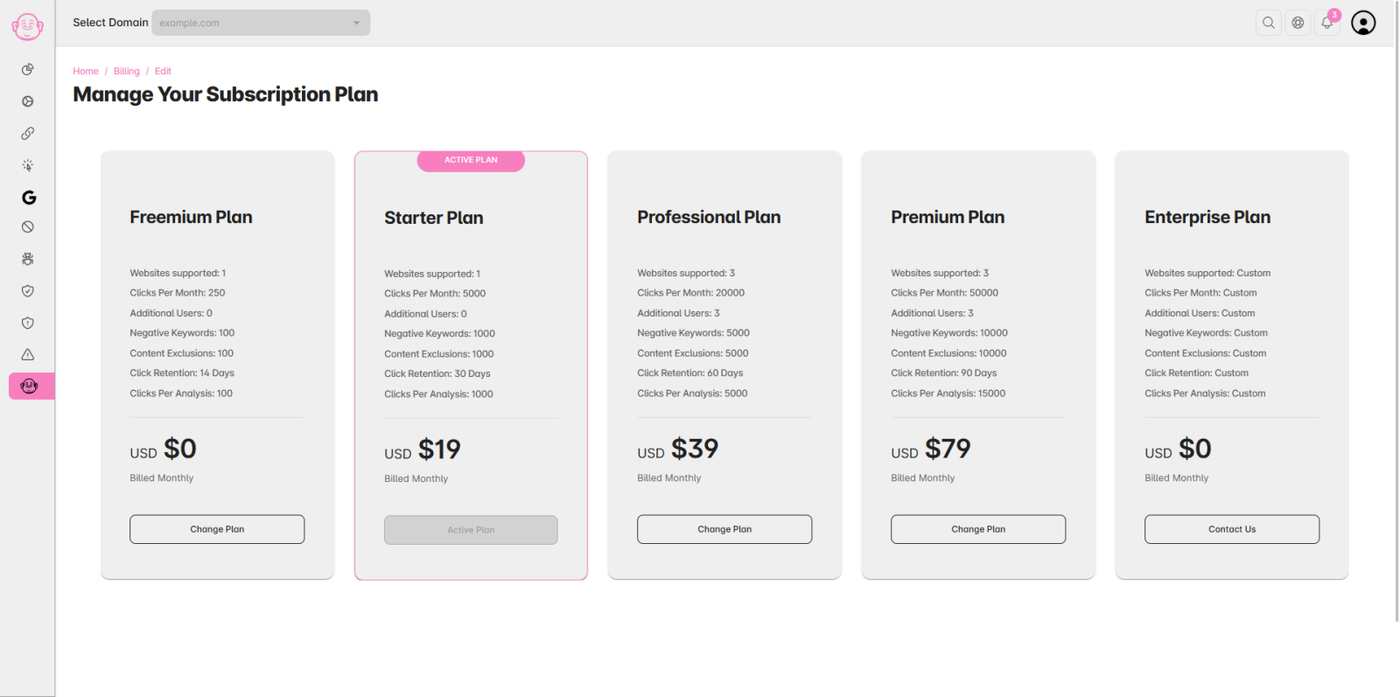The height and width of the screenshot is (697, 1400).
Task: Click the chain link sidebar icon
Action: (28, 133)
